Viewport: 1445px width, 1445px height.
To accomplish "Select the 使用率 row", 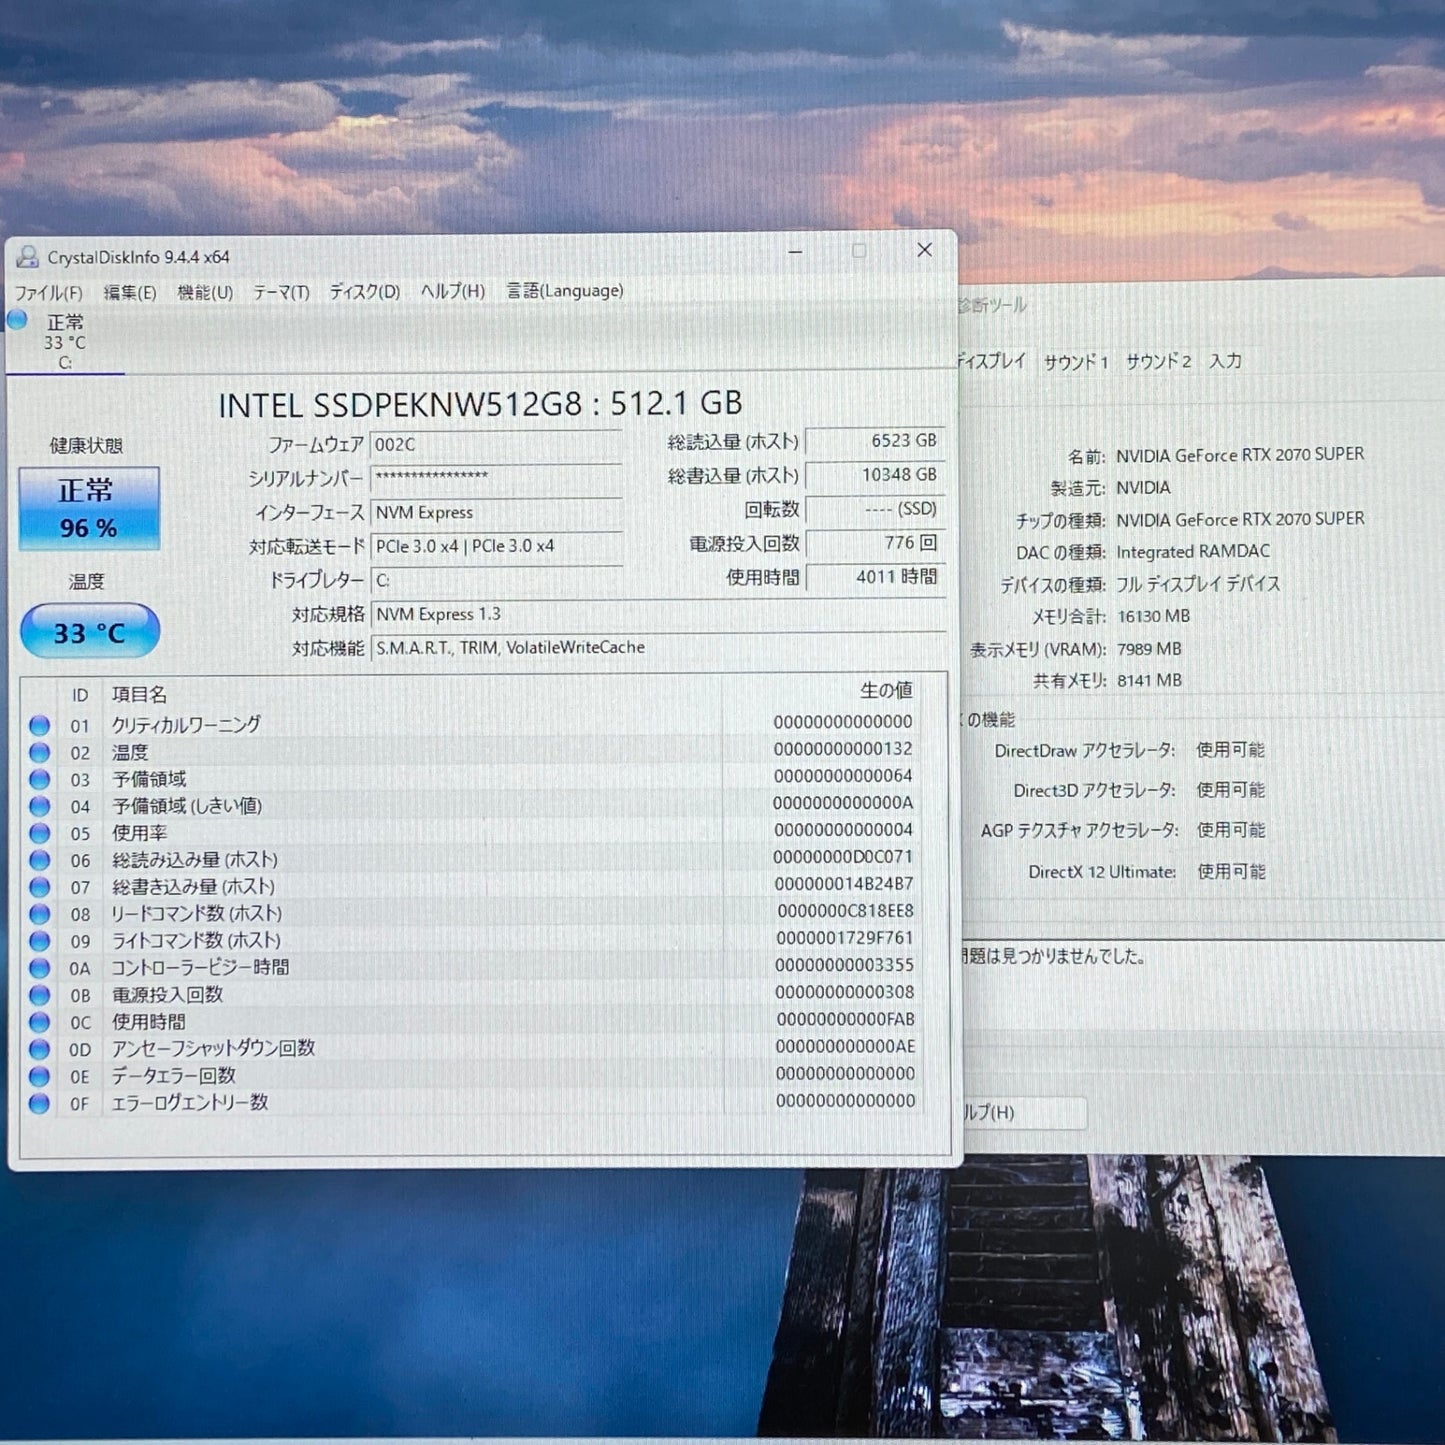I will click(470, 832).
